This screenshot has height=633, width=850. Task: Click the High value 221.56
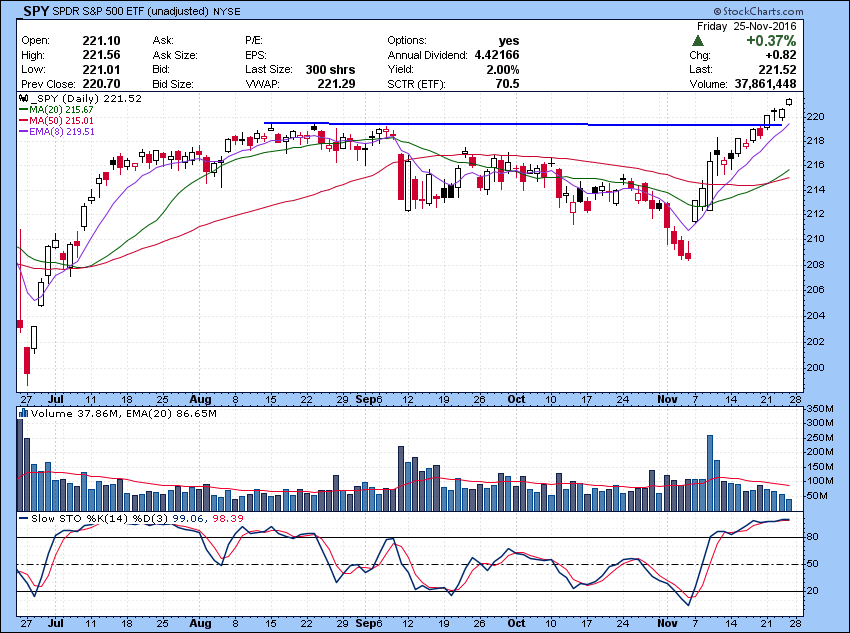coord(101,55)
